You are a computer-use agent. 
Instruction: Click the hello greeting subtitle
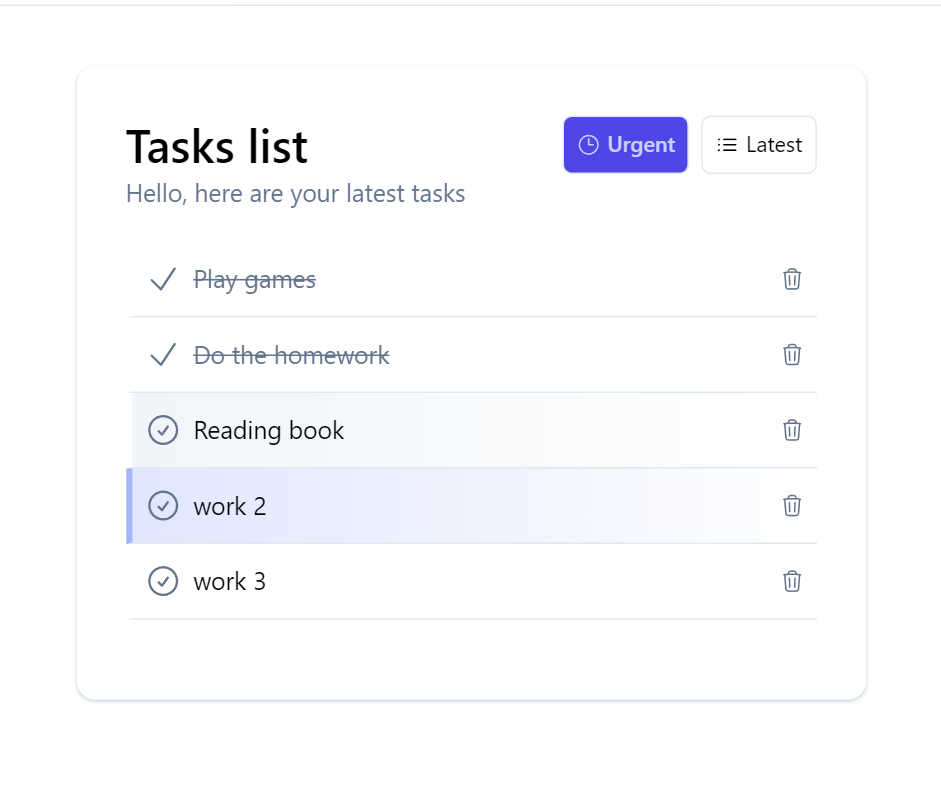point(297,193)
